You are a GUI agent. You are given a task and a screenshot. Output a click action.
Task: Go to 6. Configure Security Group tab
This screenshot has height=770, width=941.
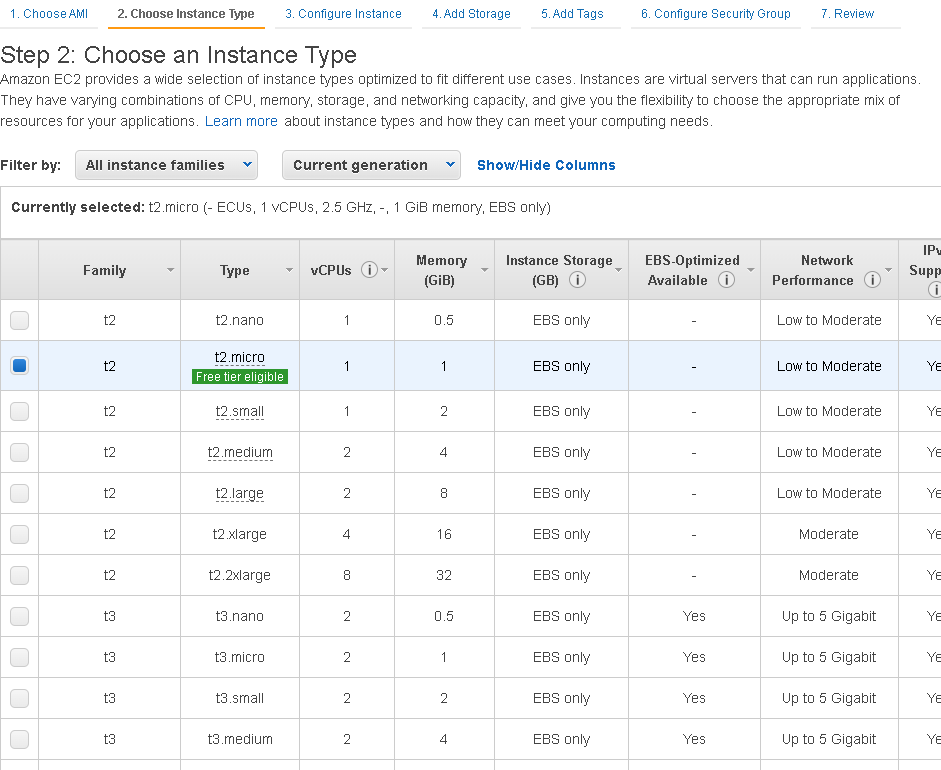715,13
